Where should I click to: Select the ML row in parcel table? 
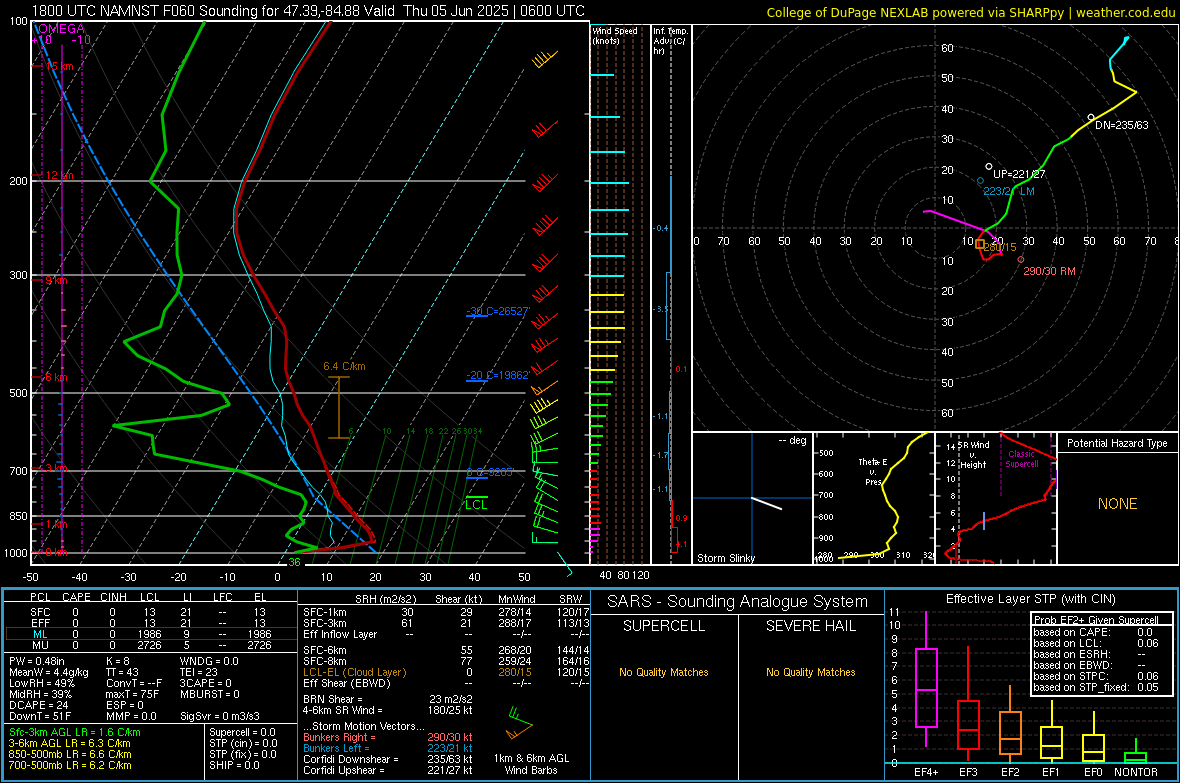click(151, 634)
